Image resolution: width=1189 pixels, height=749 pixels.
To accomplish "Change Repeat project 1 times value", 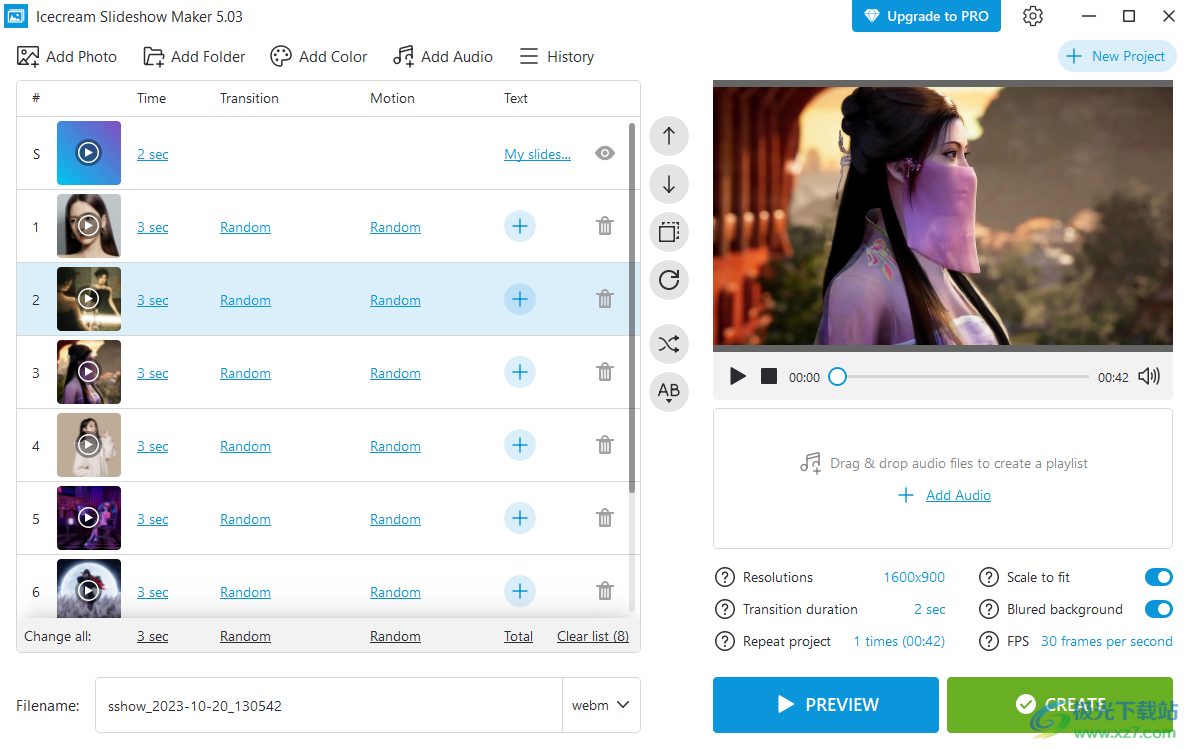I will pyautogui.click(x=899, y=641).
